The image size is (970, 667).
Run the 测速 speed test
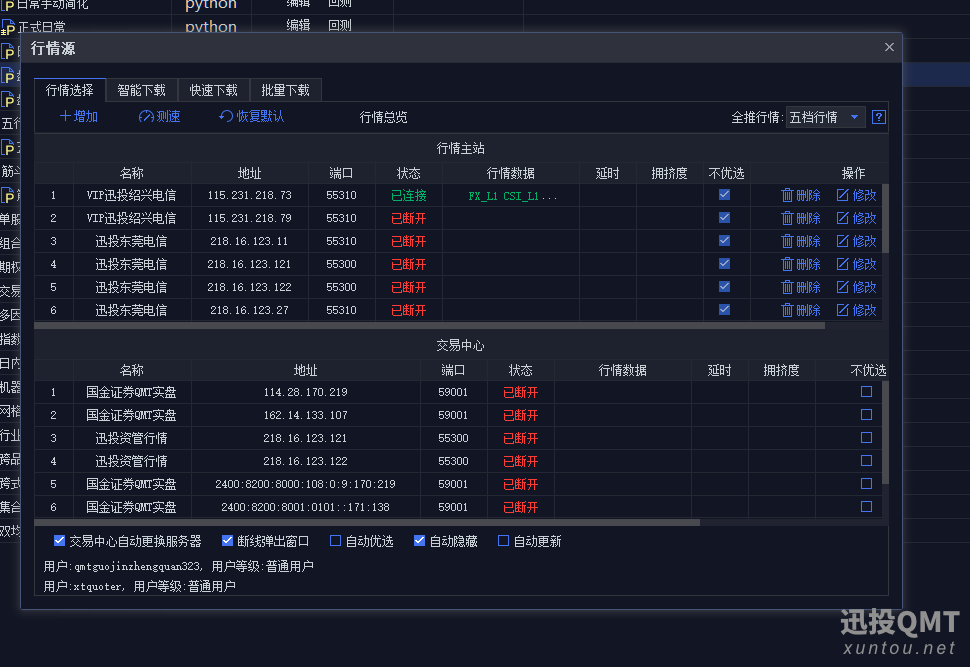click(159, 116)
